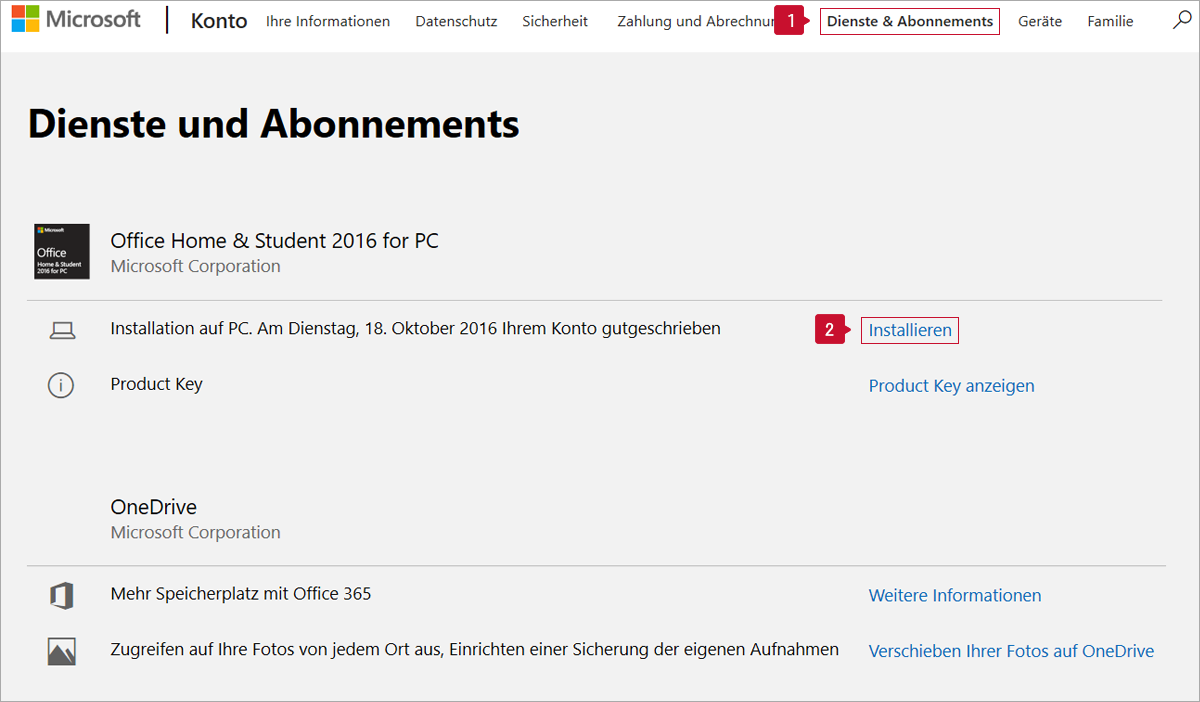Navigate to the Geräte section

point(1040,21)
